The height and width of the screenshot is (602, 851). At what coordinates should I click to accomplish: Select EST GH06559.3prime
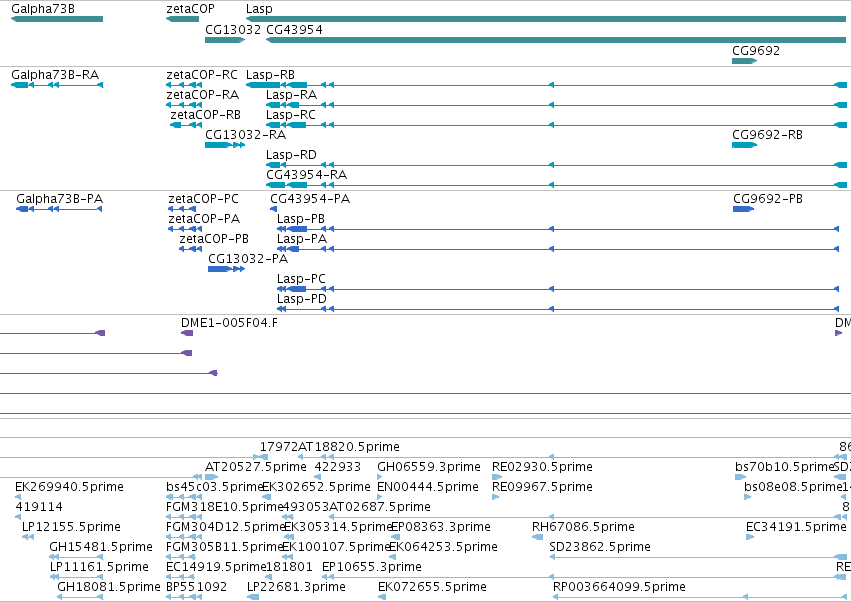(380, 477)
